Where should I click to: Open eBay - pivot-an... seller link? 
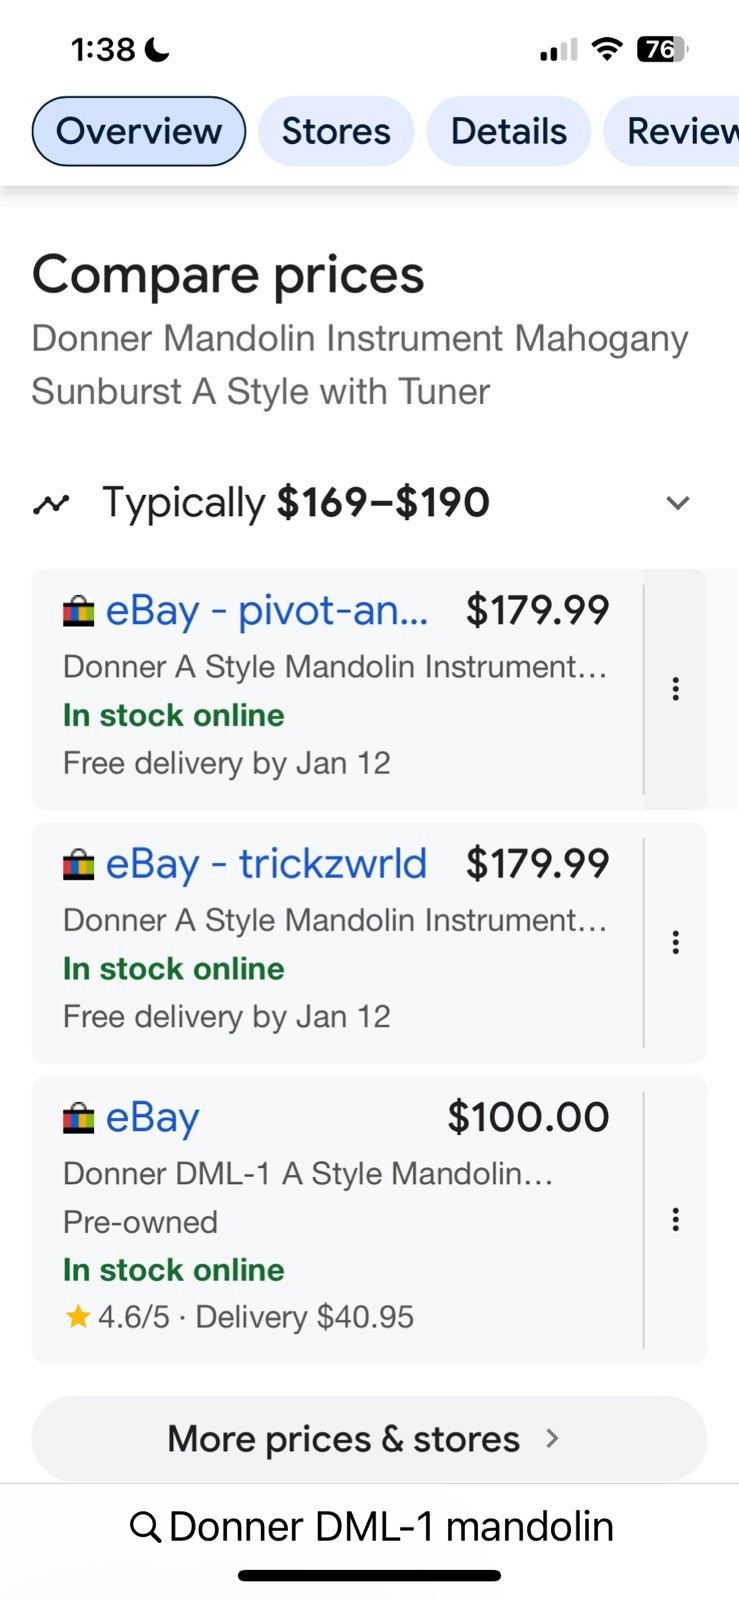tap(267, 610)
